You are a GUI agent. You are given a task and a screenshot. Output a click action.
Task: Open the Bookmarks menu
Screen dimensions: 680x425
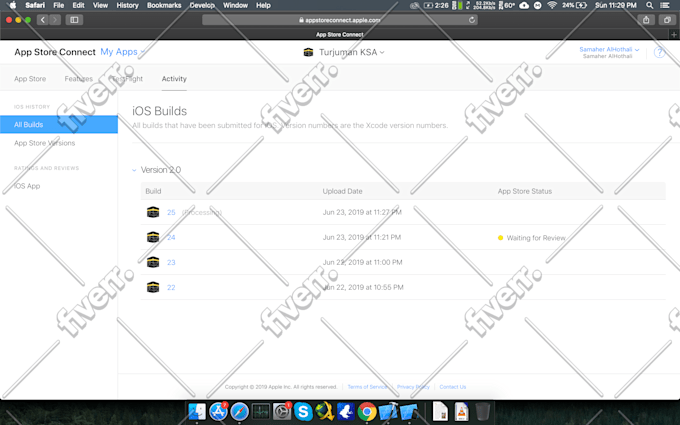tap(164, 5)
